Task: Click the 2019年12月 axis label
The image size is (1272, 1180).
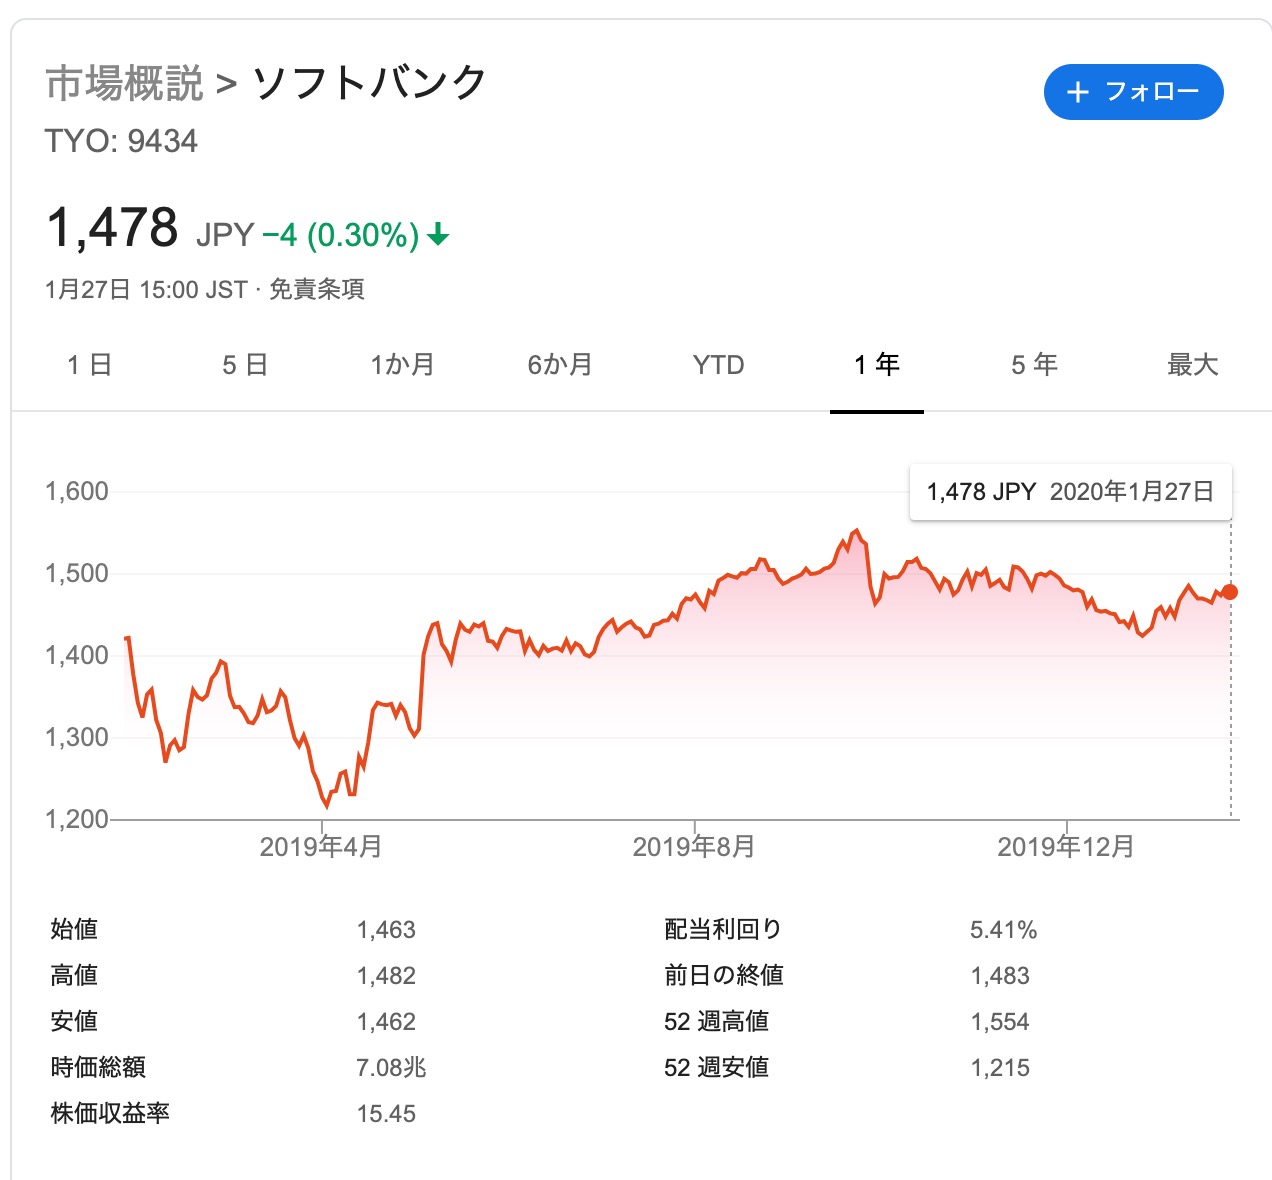Action: (x=1066, y=848)
